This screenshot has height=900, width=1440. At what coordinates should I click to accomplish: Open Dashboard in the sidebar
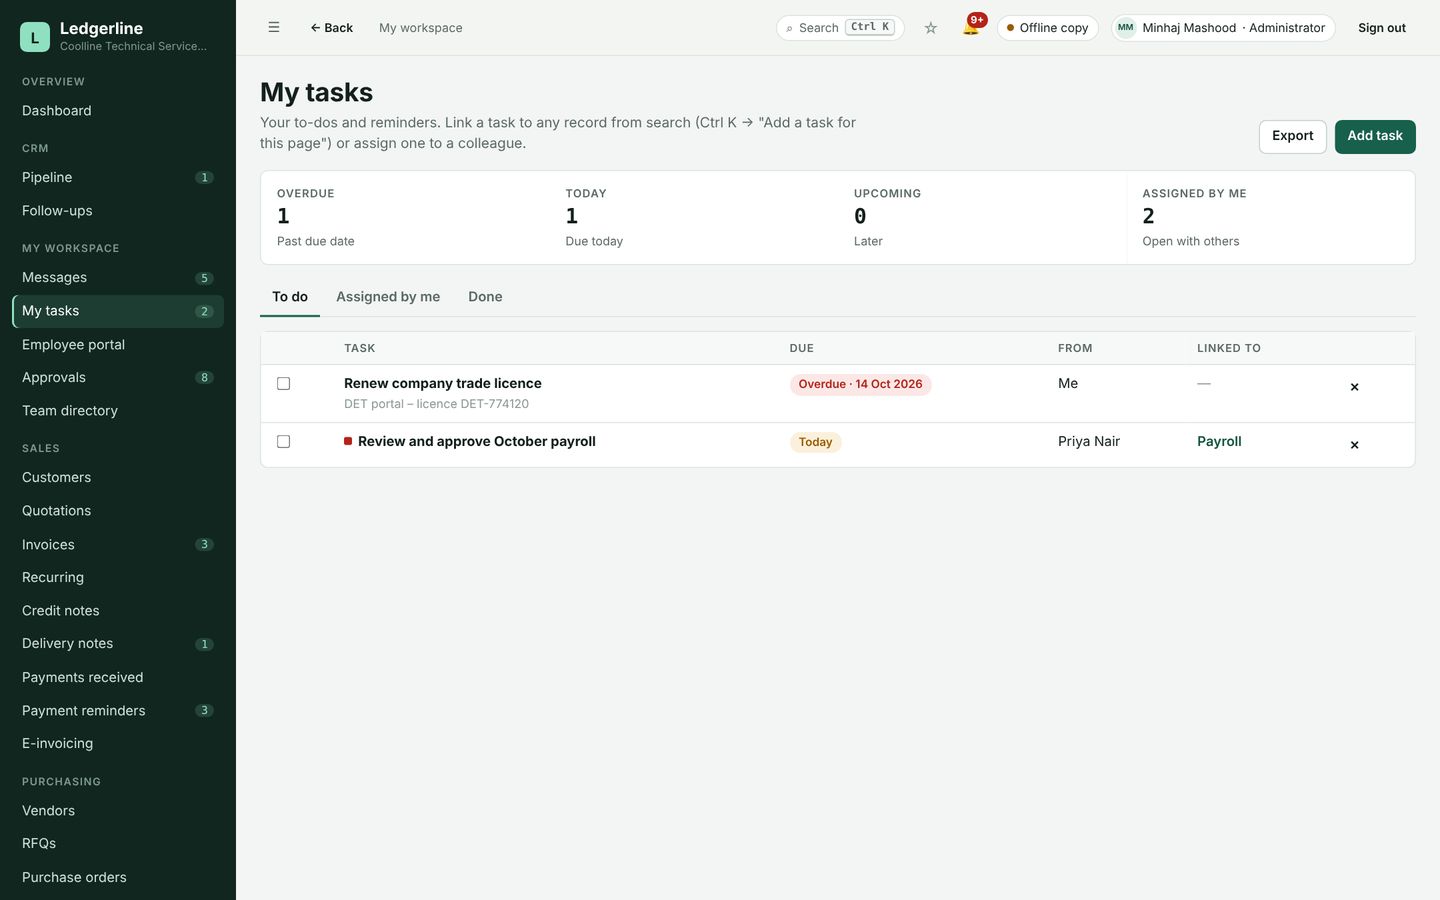[x=118, y=111]
